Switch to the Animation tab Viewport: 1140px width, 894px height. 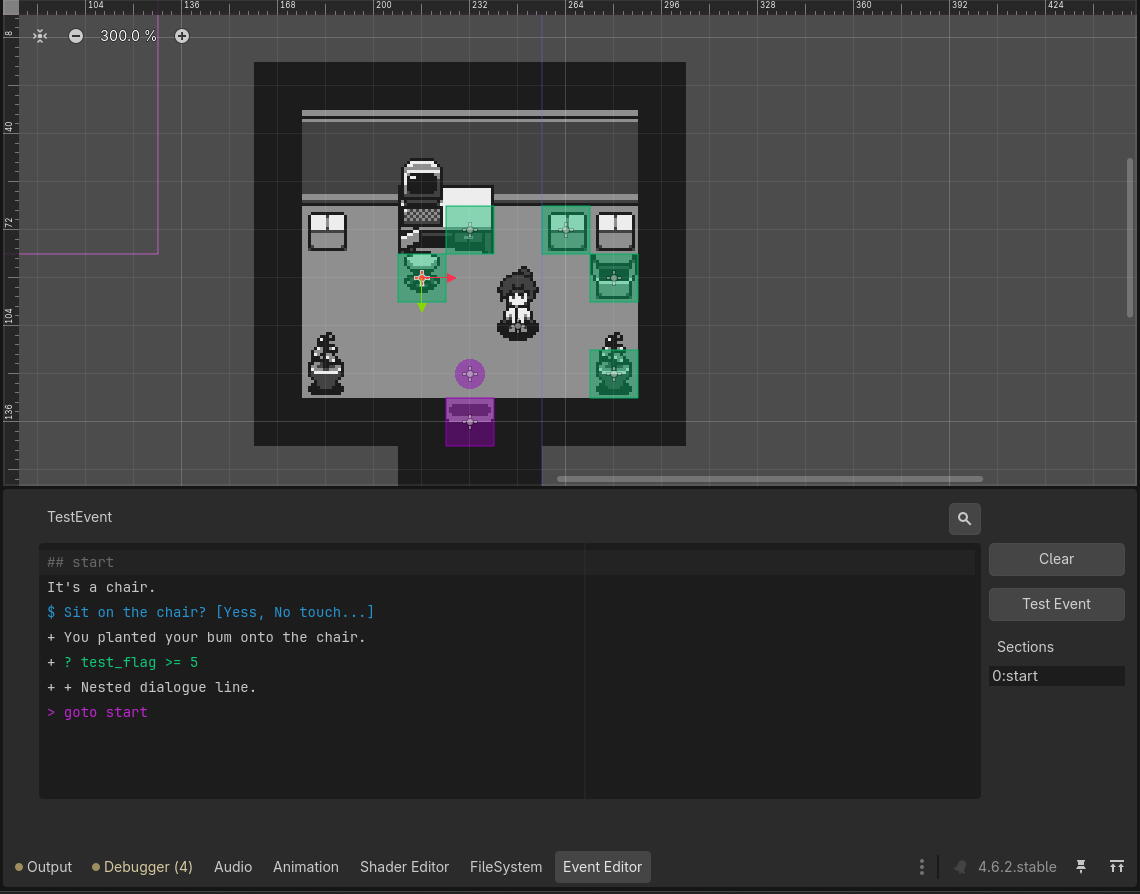coord(306,867)
